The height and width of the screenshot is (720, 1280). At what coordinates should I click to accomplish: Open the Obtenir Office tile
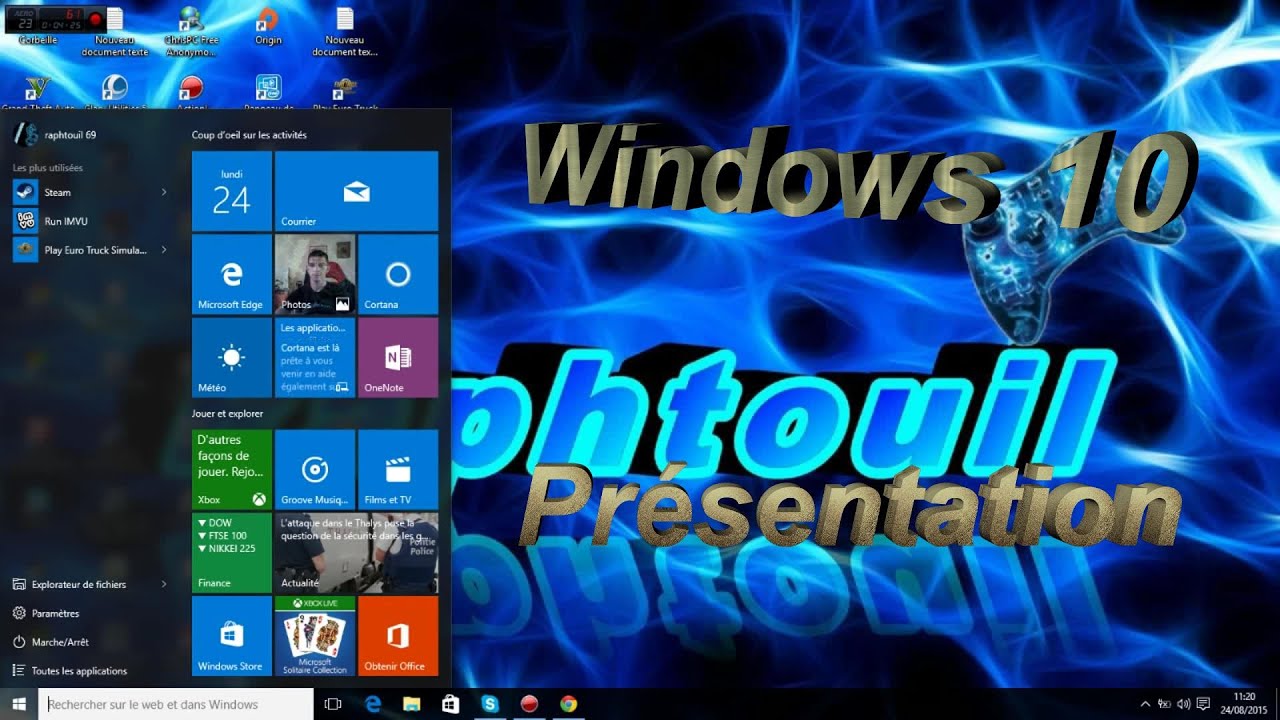[x=397, y=636]
